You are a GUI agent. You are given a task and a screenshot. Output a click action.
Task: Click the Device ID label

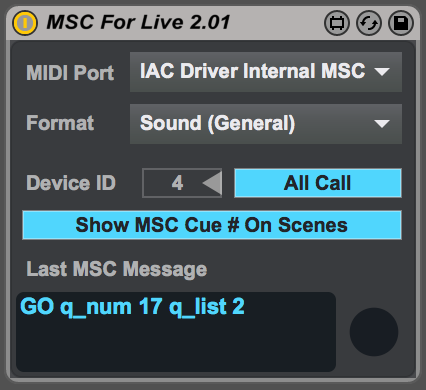[x=71, y=183]
